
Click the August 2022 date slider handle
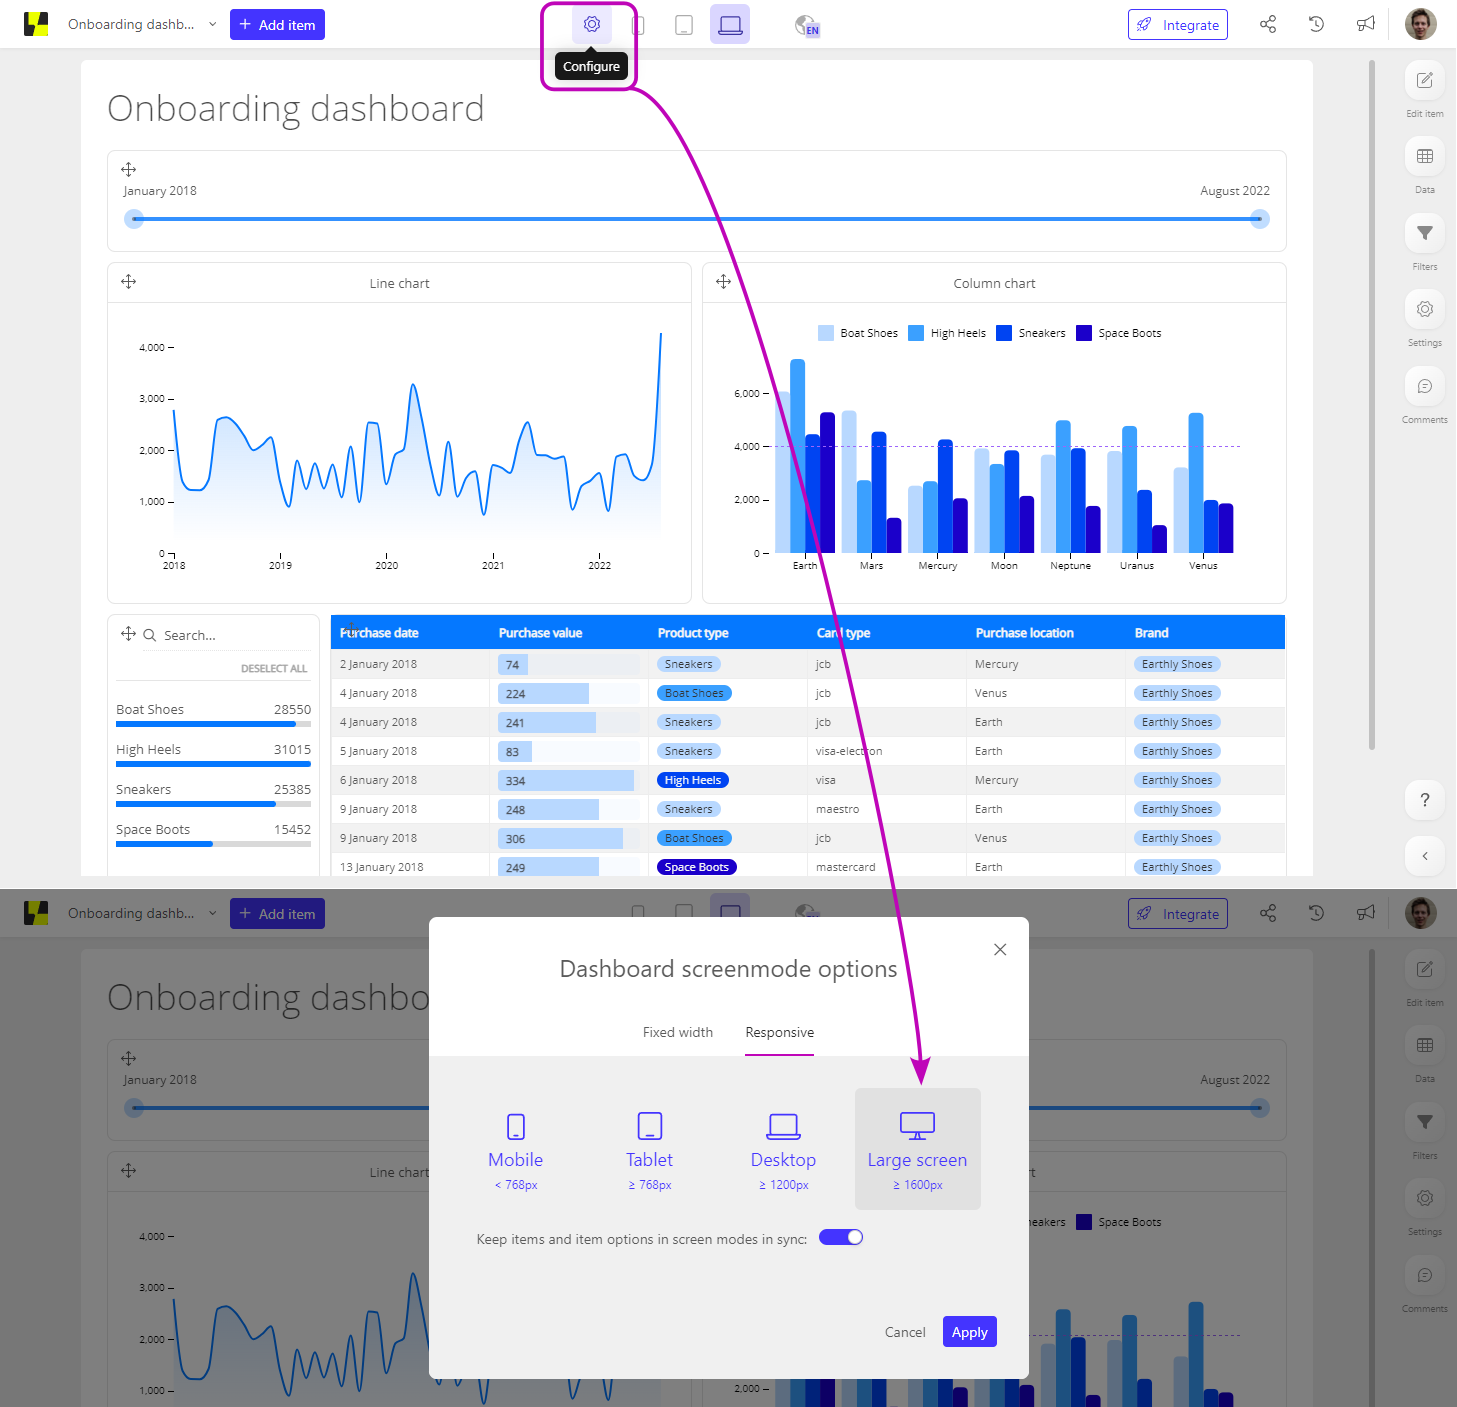1259,219
